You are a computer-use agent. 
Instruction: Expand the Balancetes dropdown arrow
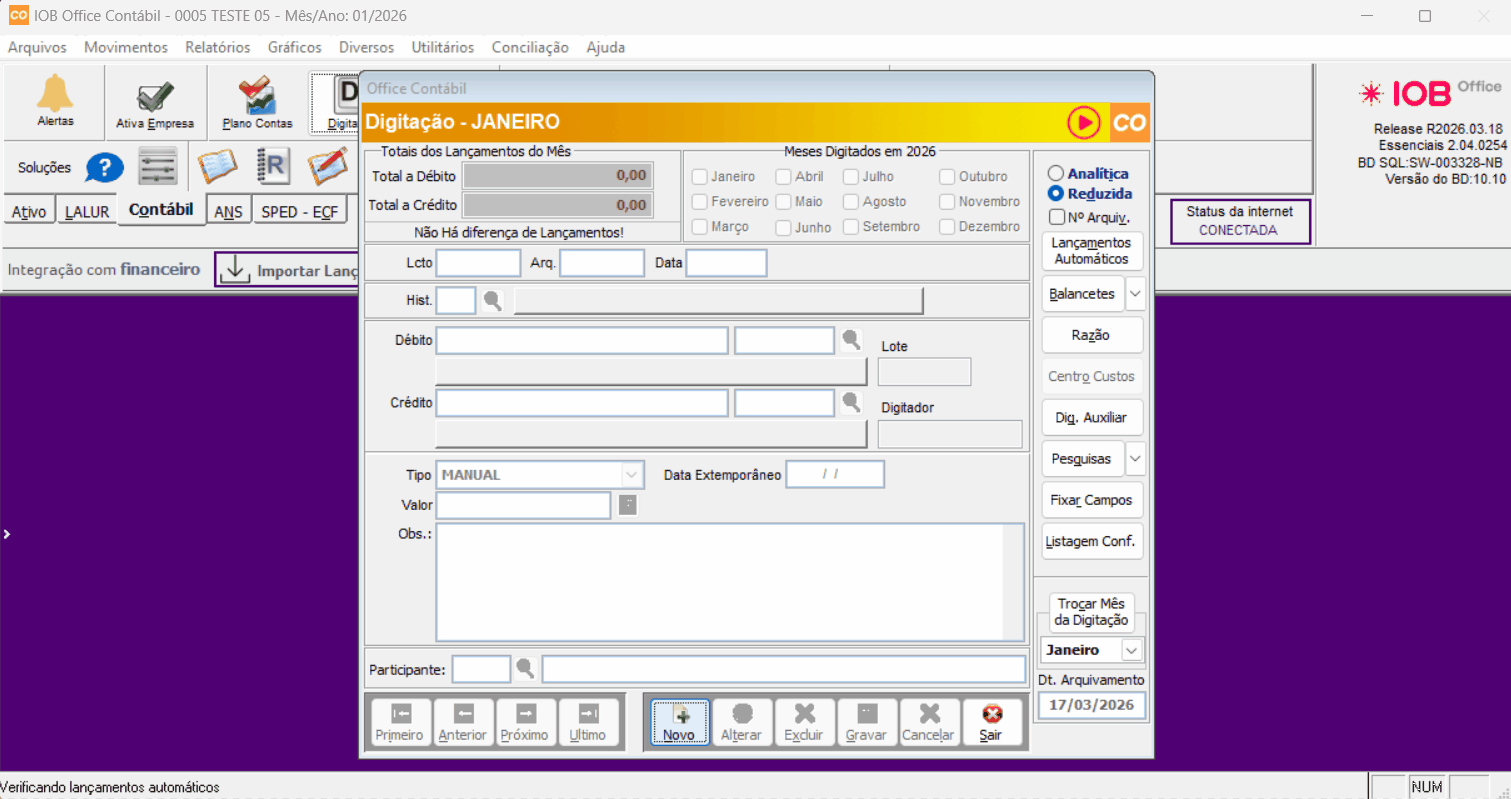[x=1135, y=294]
